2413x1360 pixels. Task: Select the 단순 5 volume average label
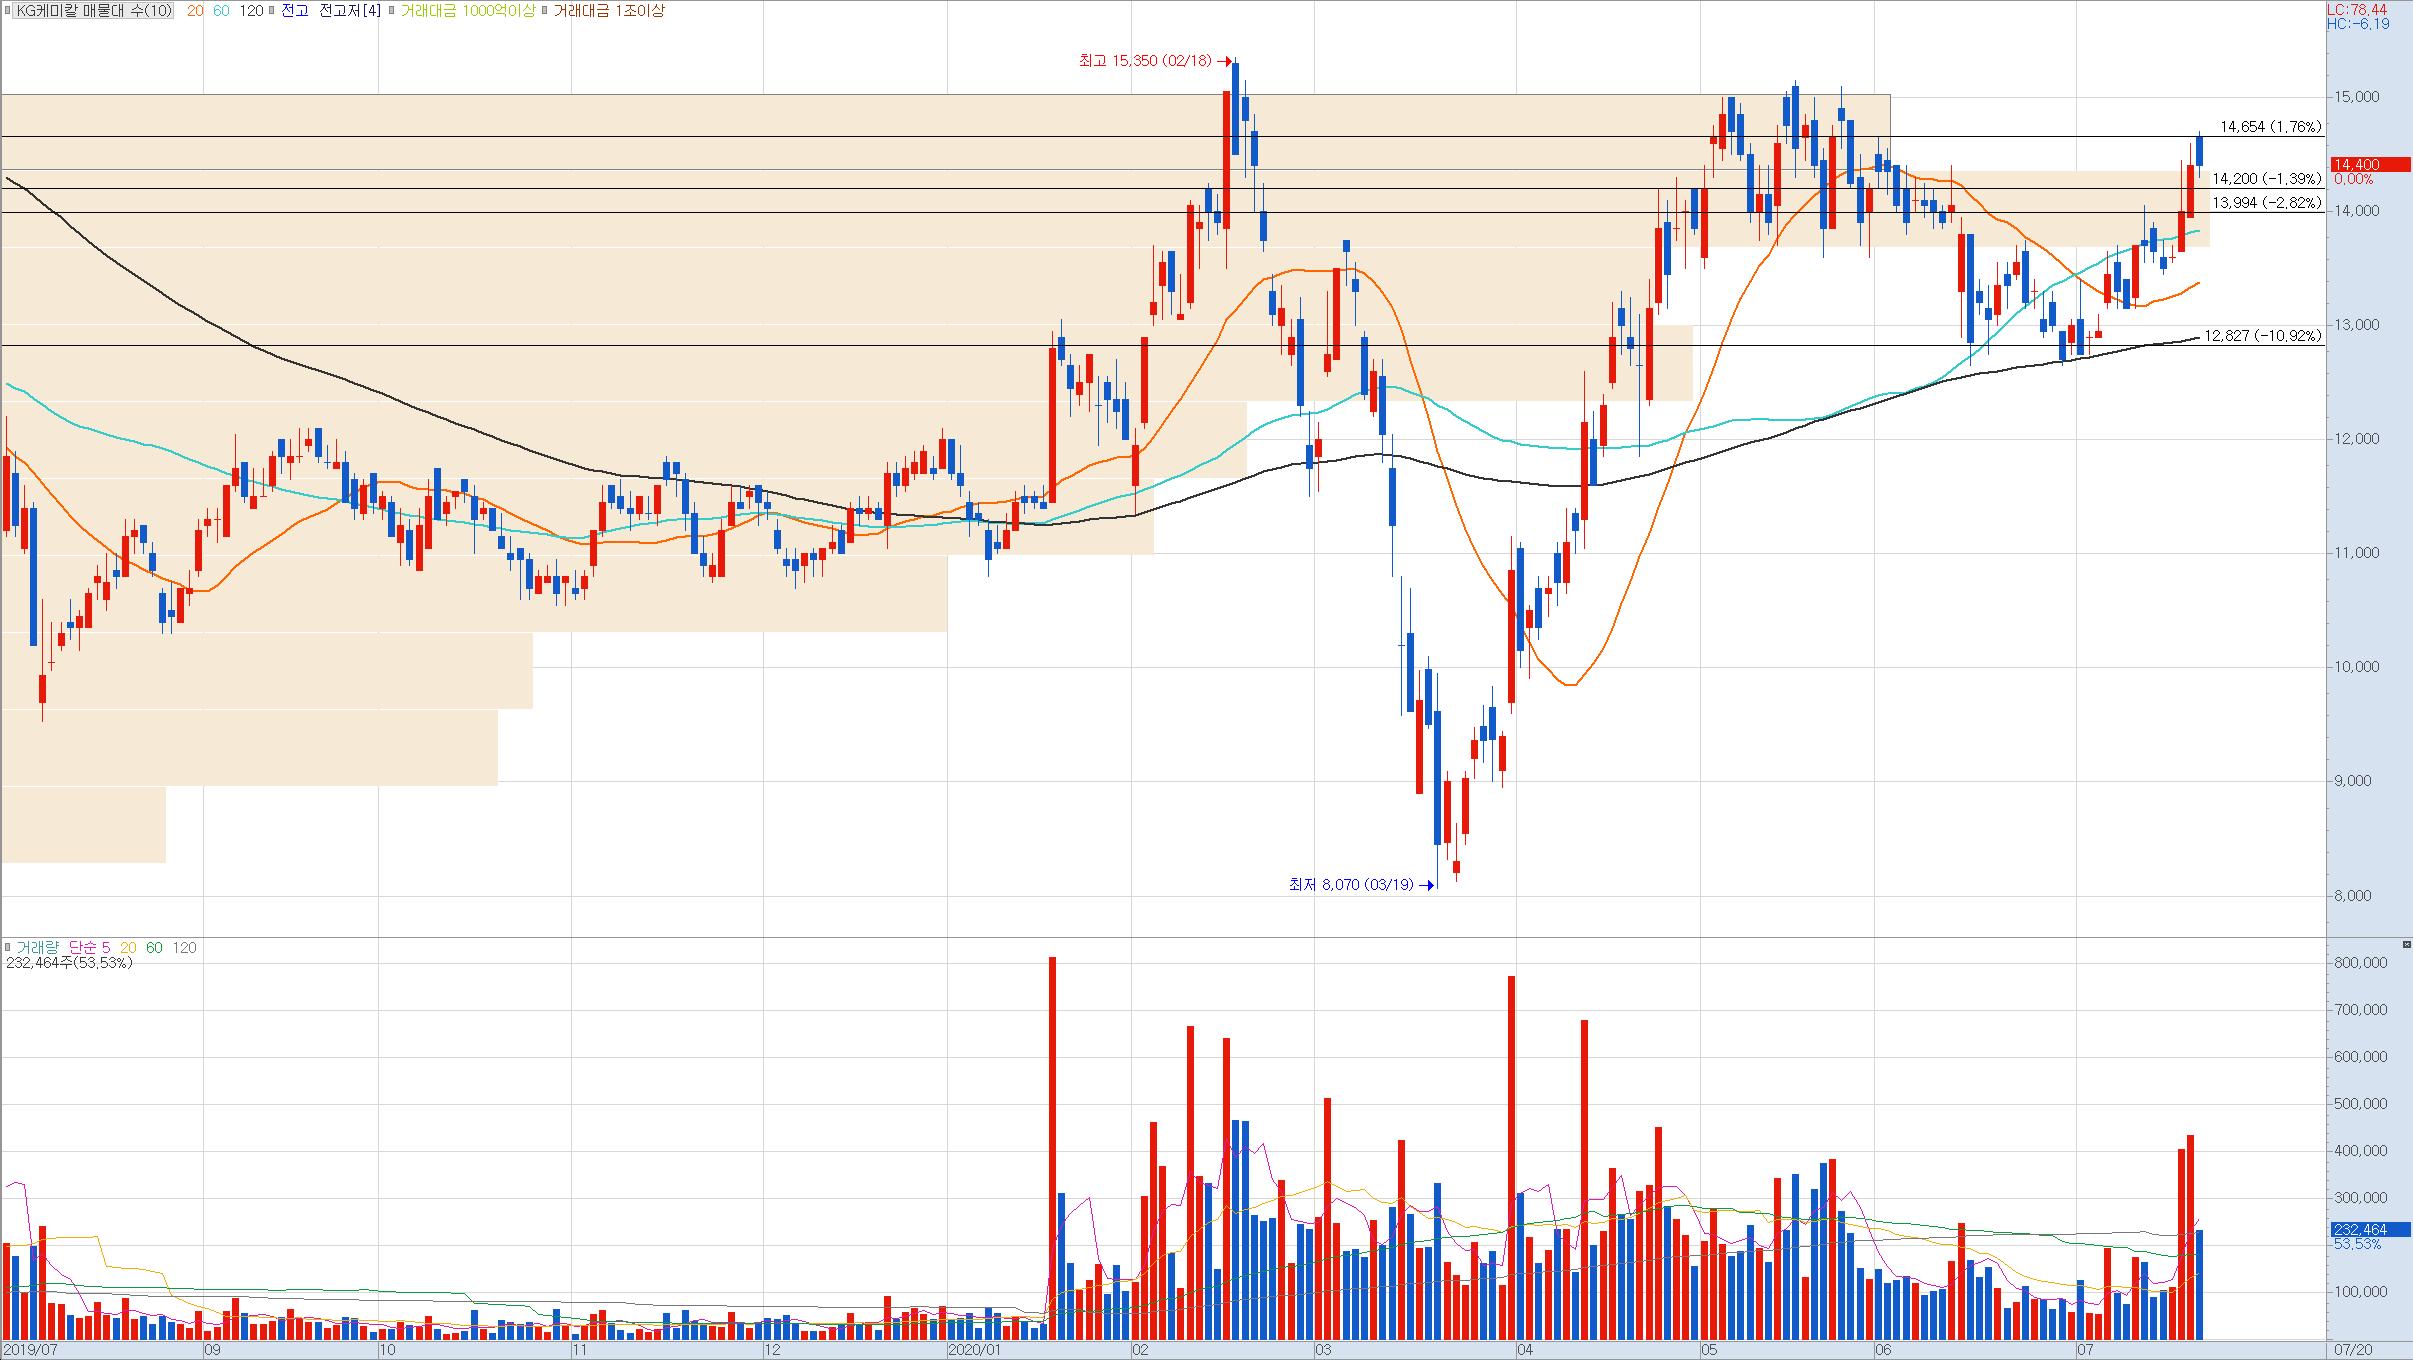pyautogui.click(x=90, y=947)
